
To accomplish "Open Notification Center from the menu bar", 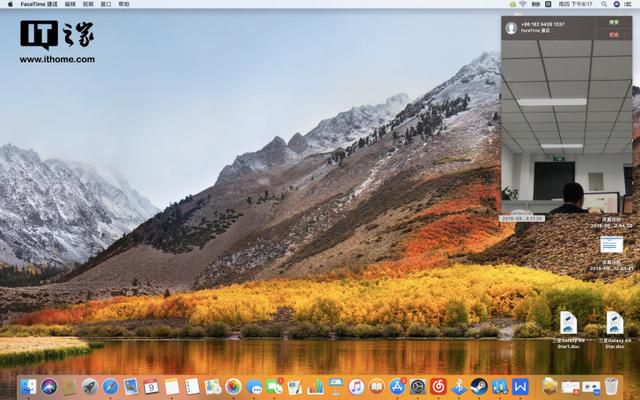I will click(x=630, y=4).
